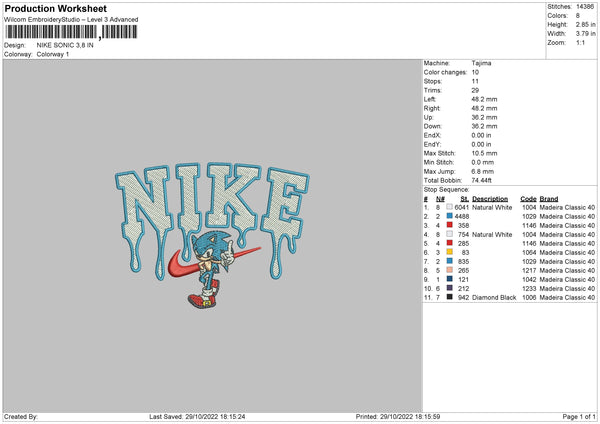
Task: Select the red swatch in stop row 3
Action: pyautogui.click(x=449, y=225)
